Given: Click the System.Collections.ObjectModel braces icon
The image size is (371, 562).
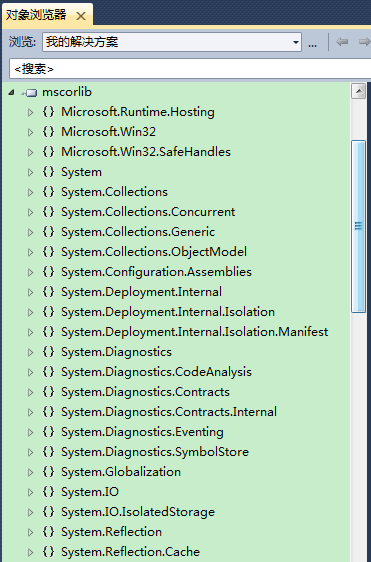Looking at the screenshot, I should click(48, 252).
